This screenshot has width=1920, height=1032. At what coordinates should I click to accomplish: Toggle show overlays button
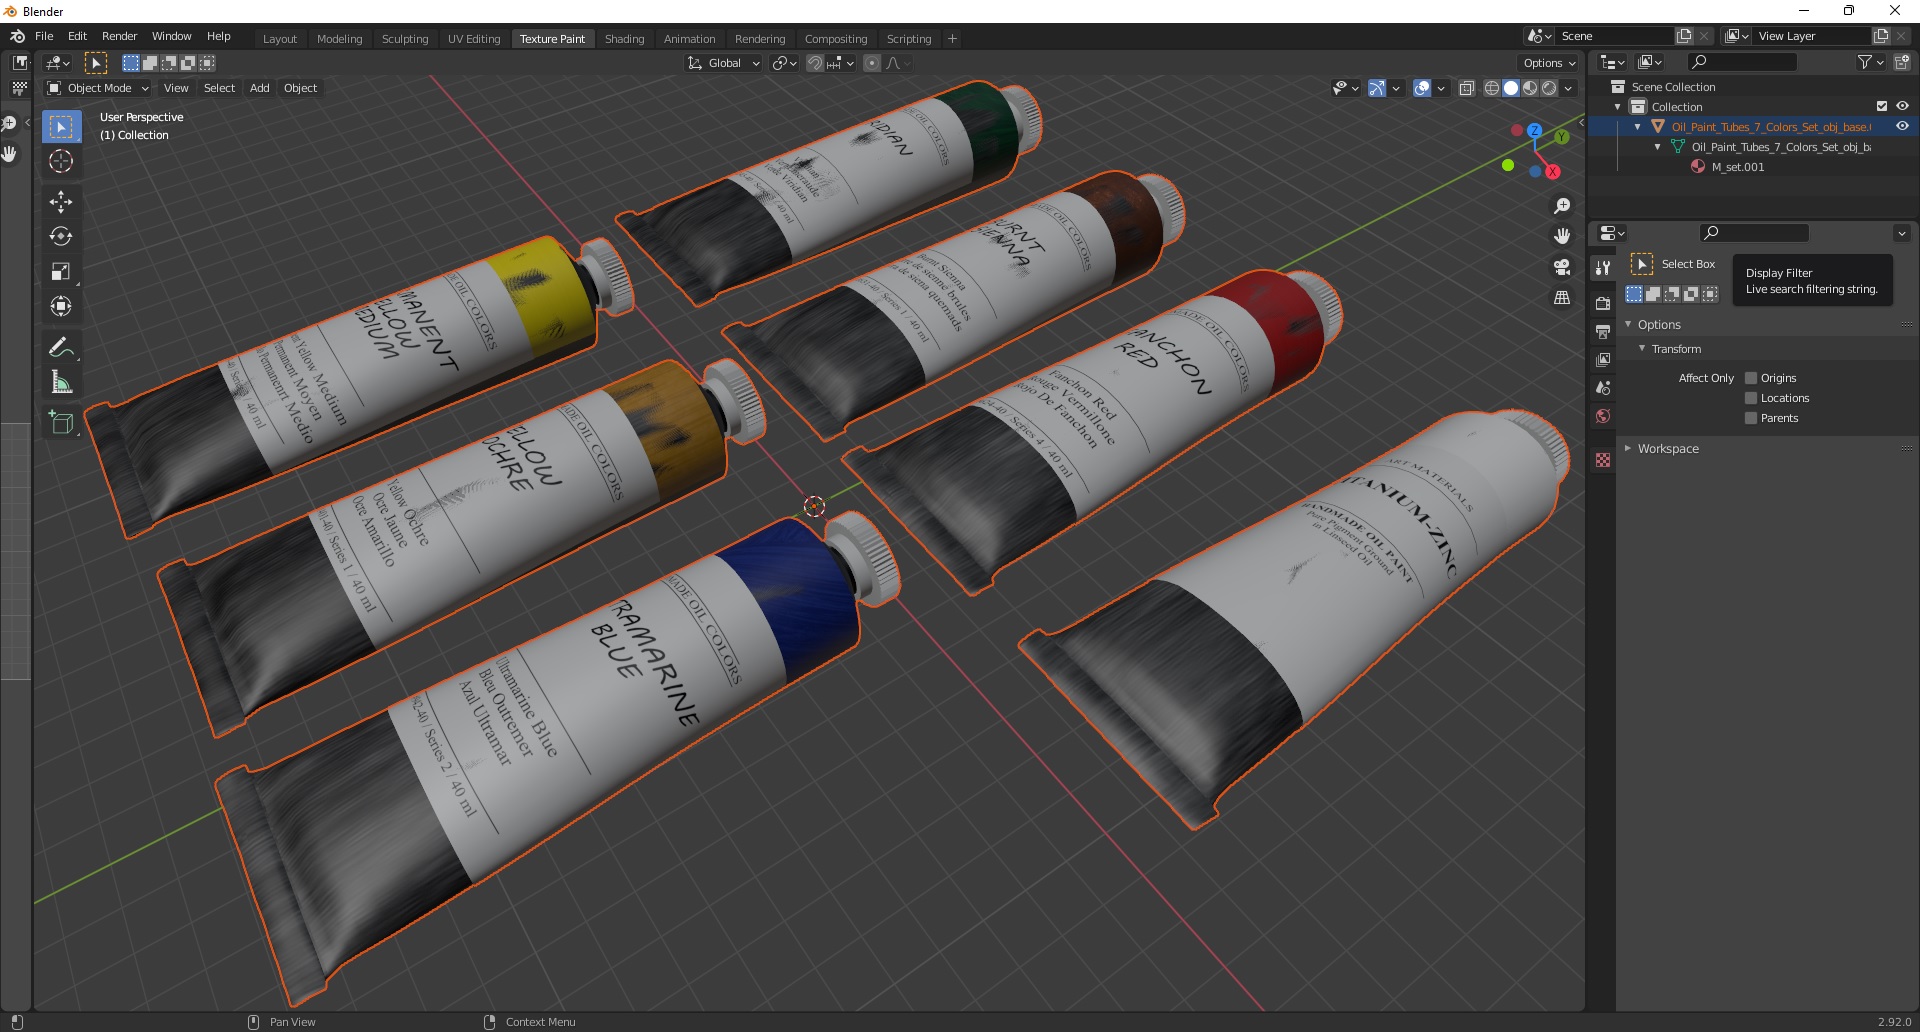point(1422,88)
